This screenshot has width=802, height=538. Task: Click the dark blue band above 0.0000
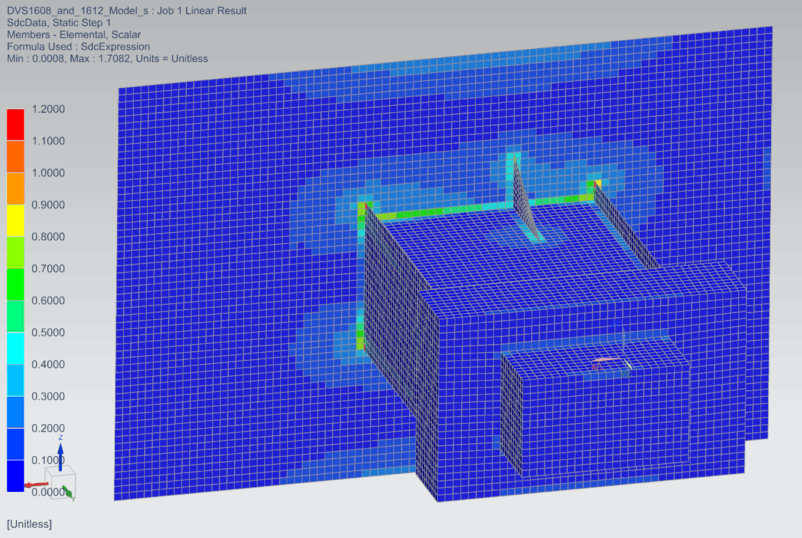(15, 476)
